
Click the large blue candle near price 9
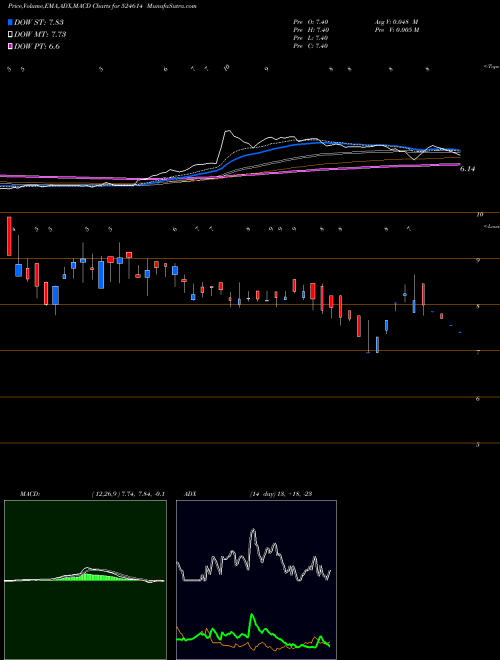coord(101,274)
